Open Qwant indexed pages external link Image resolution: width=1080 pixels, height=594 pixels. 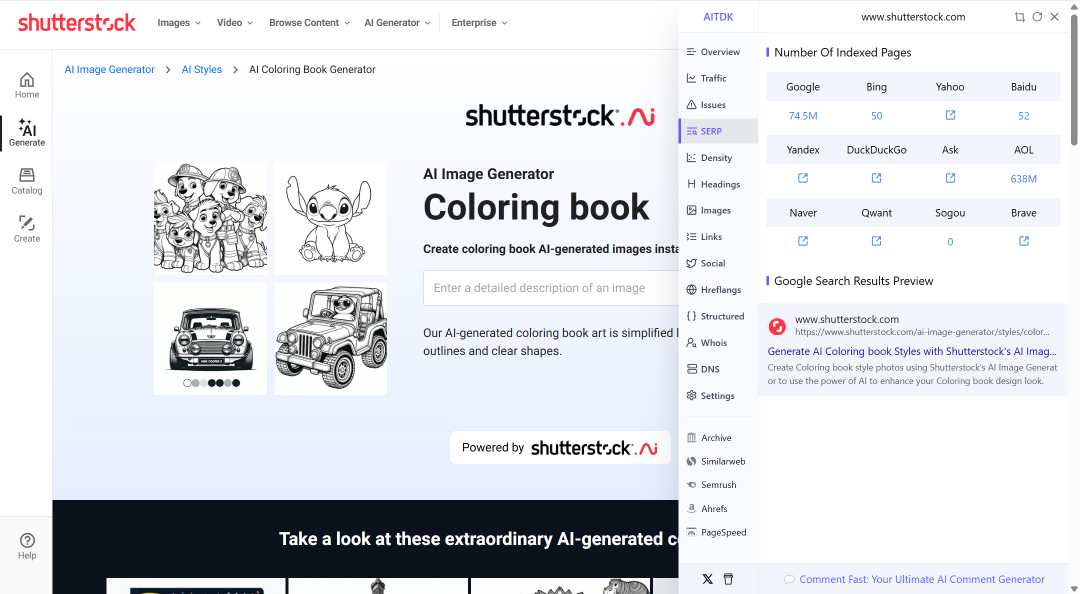876,240
